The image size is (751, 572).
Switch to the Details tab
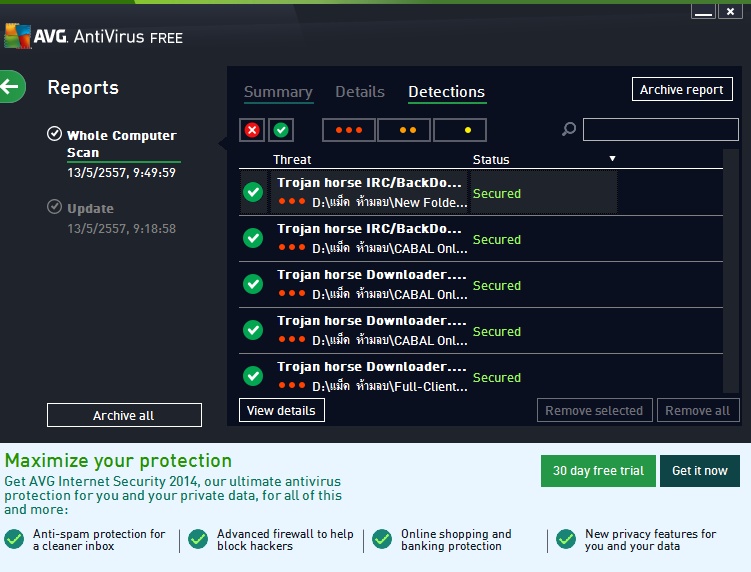360,92
